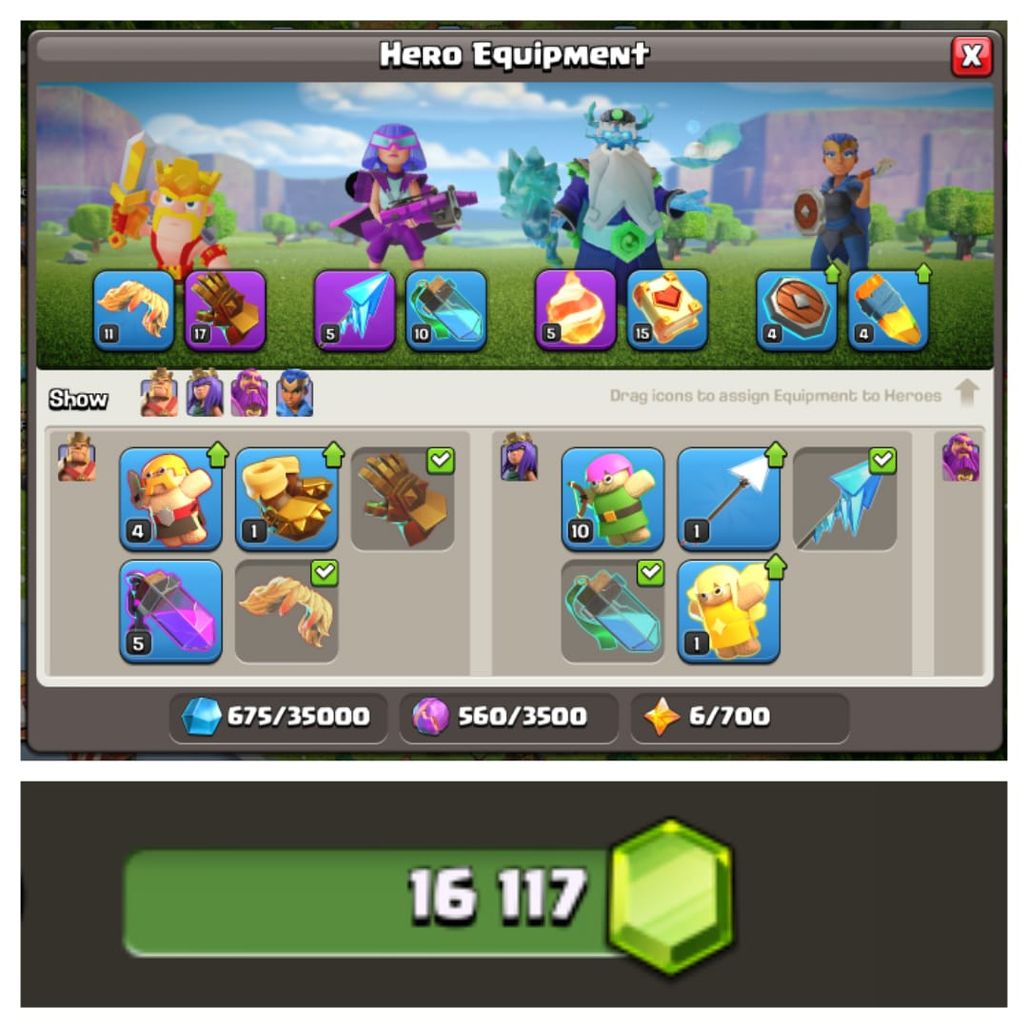Viewport: 1028px width, 1028px height.
Task: Tap the Giant Arrow equipment level 1
Action: click(x=728, y=499)
